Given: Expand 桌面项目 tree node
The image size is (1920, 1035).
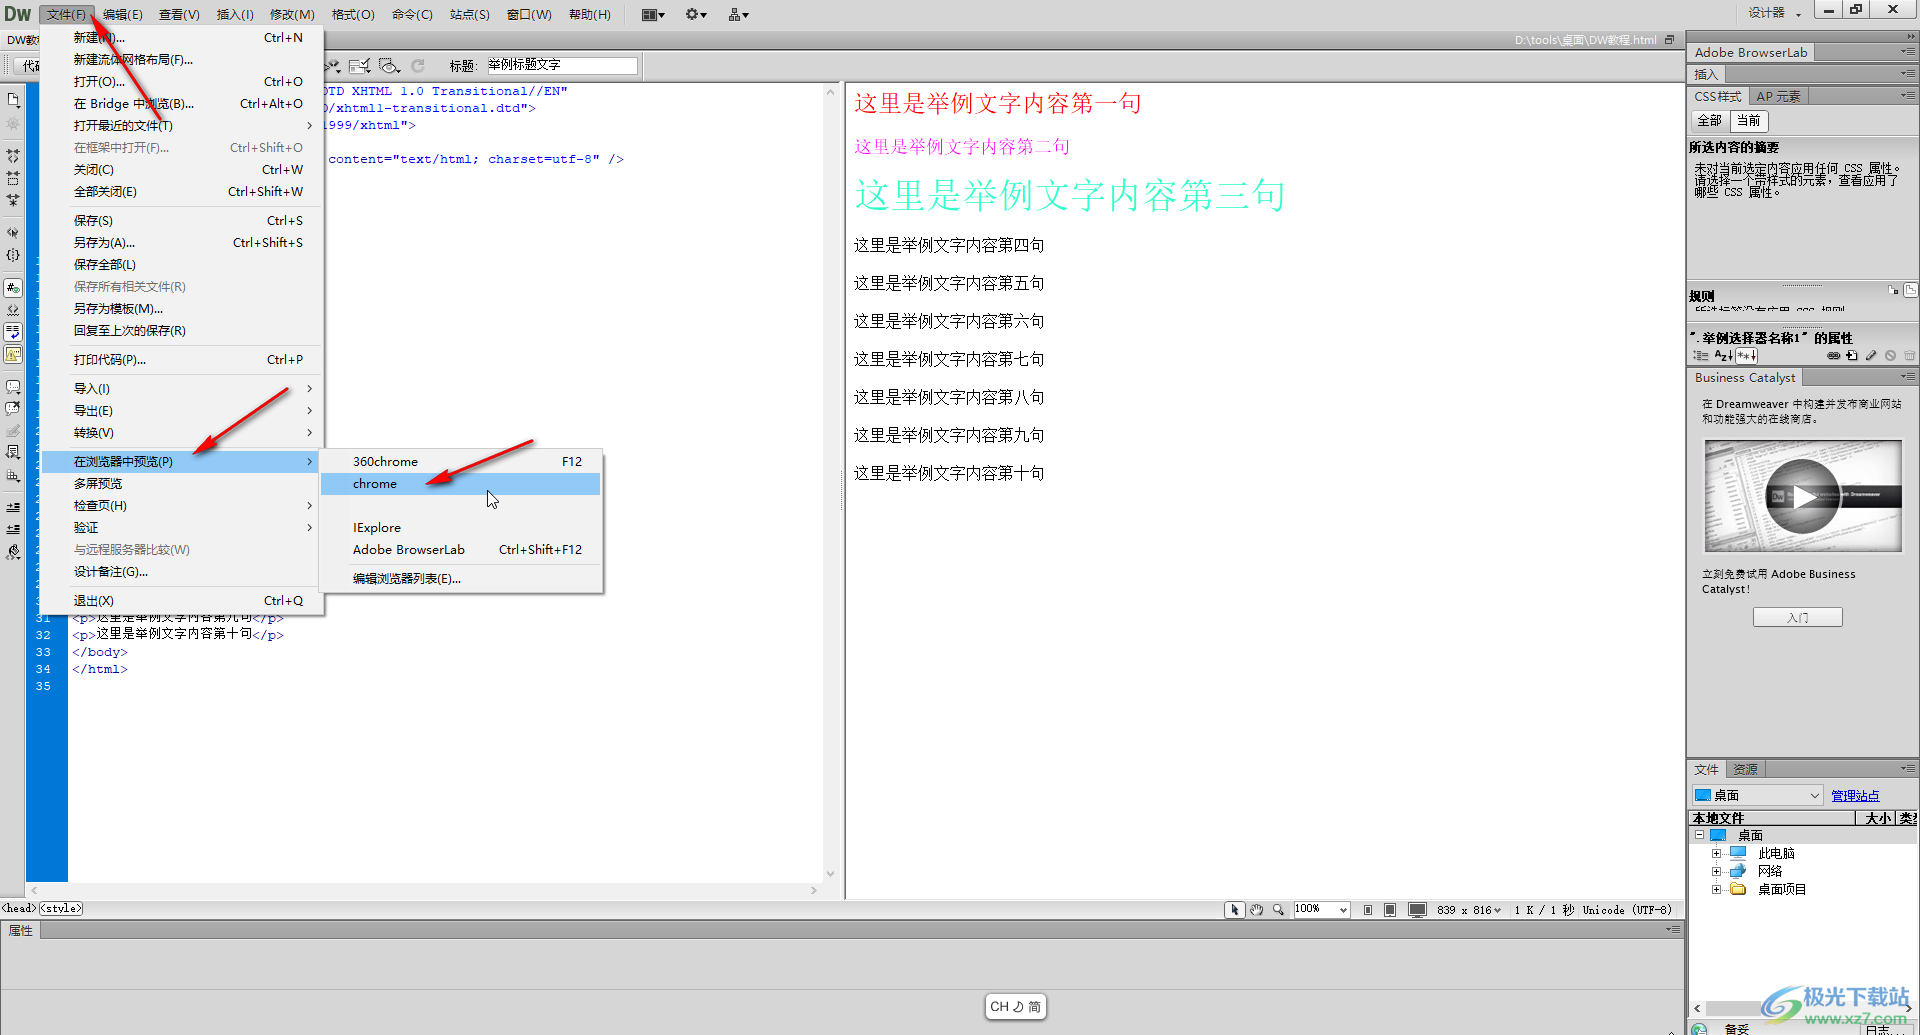Looking at the screenshot, I should pos(1716,890).
